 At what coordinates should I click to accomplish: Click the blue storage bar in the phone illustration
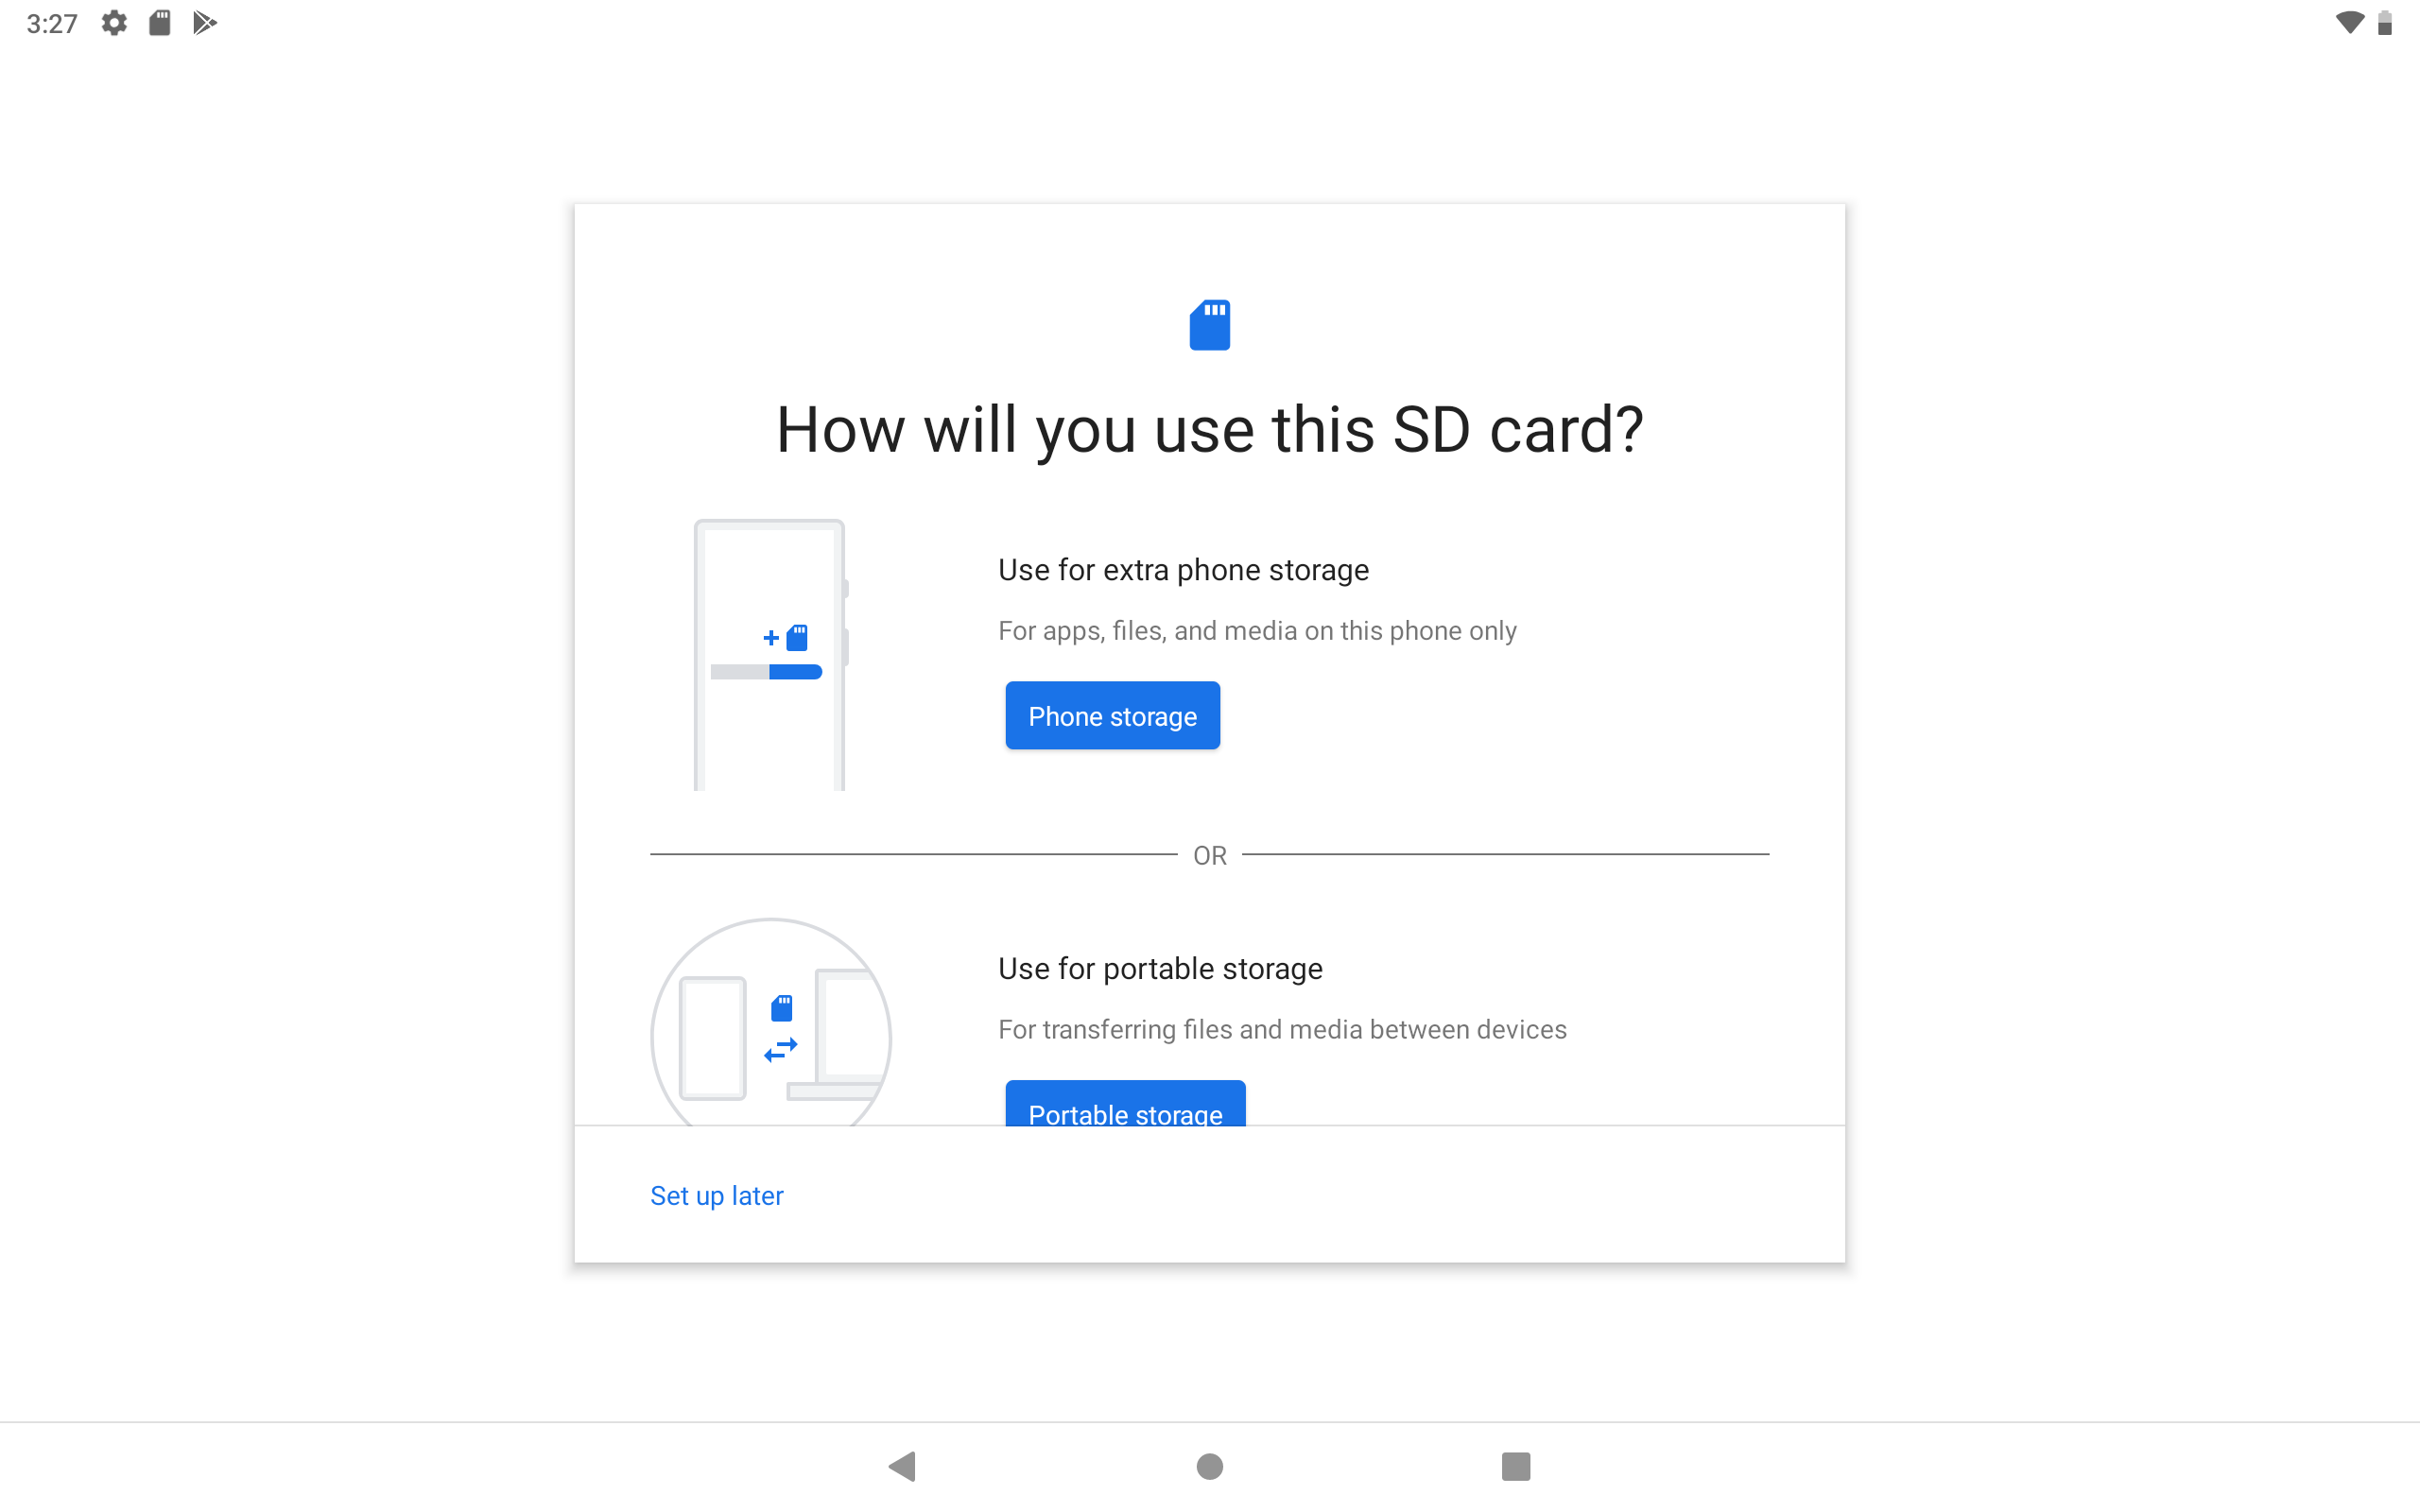point(795,672)
